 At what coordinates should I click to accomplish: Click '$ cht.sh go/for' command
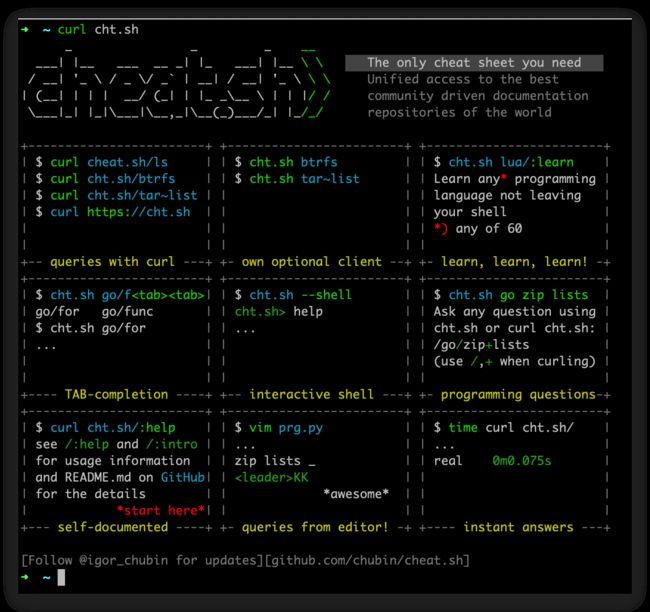pyautogui.click(x=90, y=328)
